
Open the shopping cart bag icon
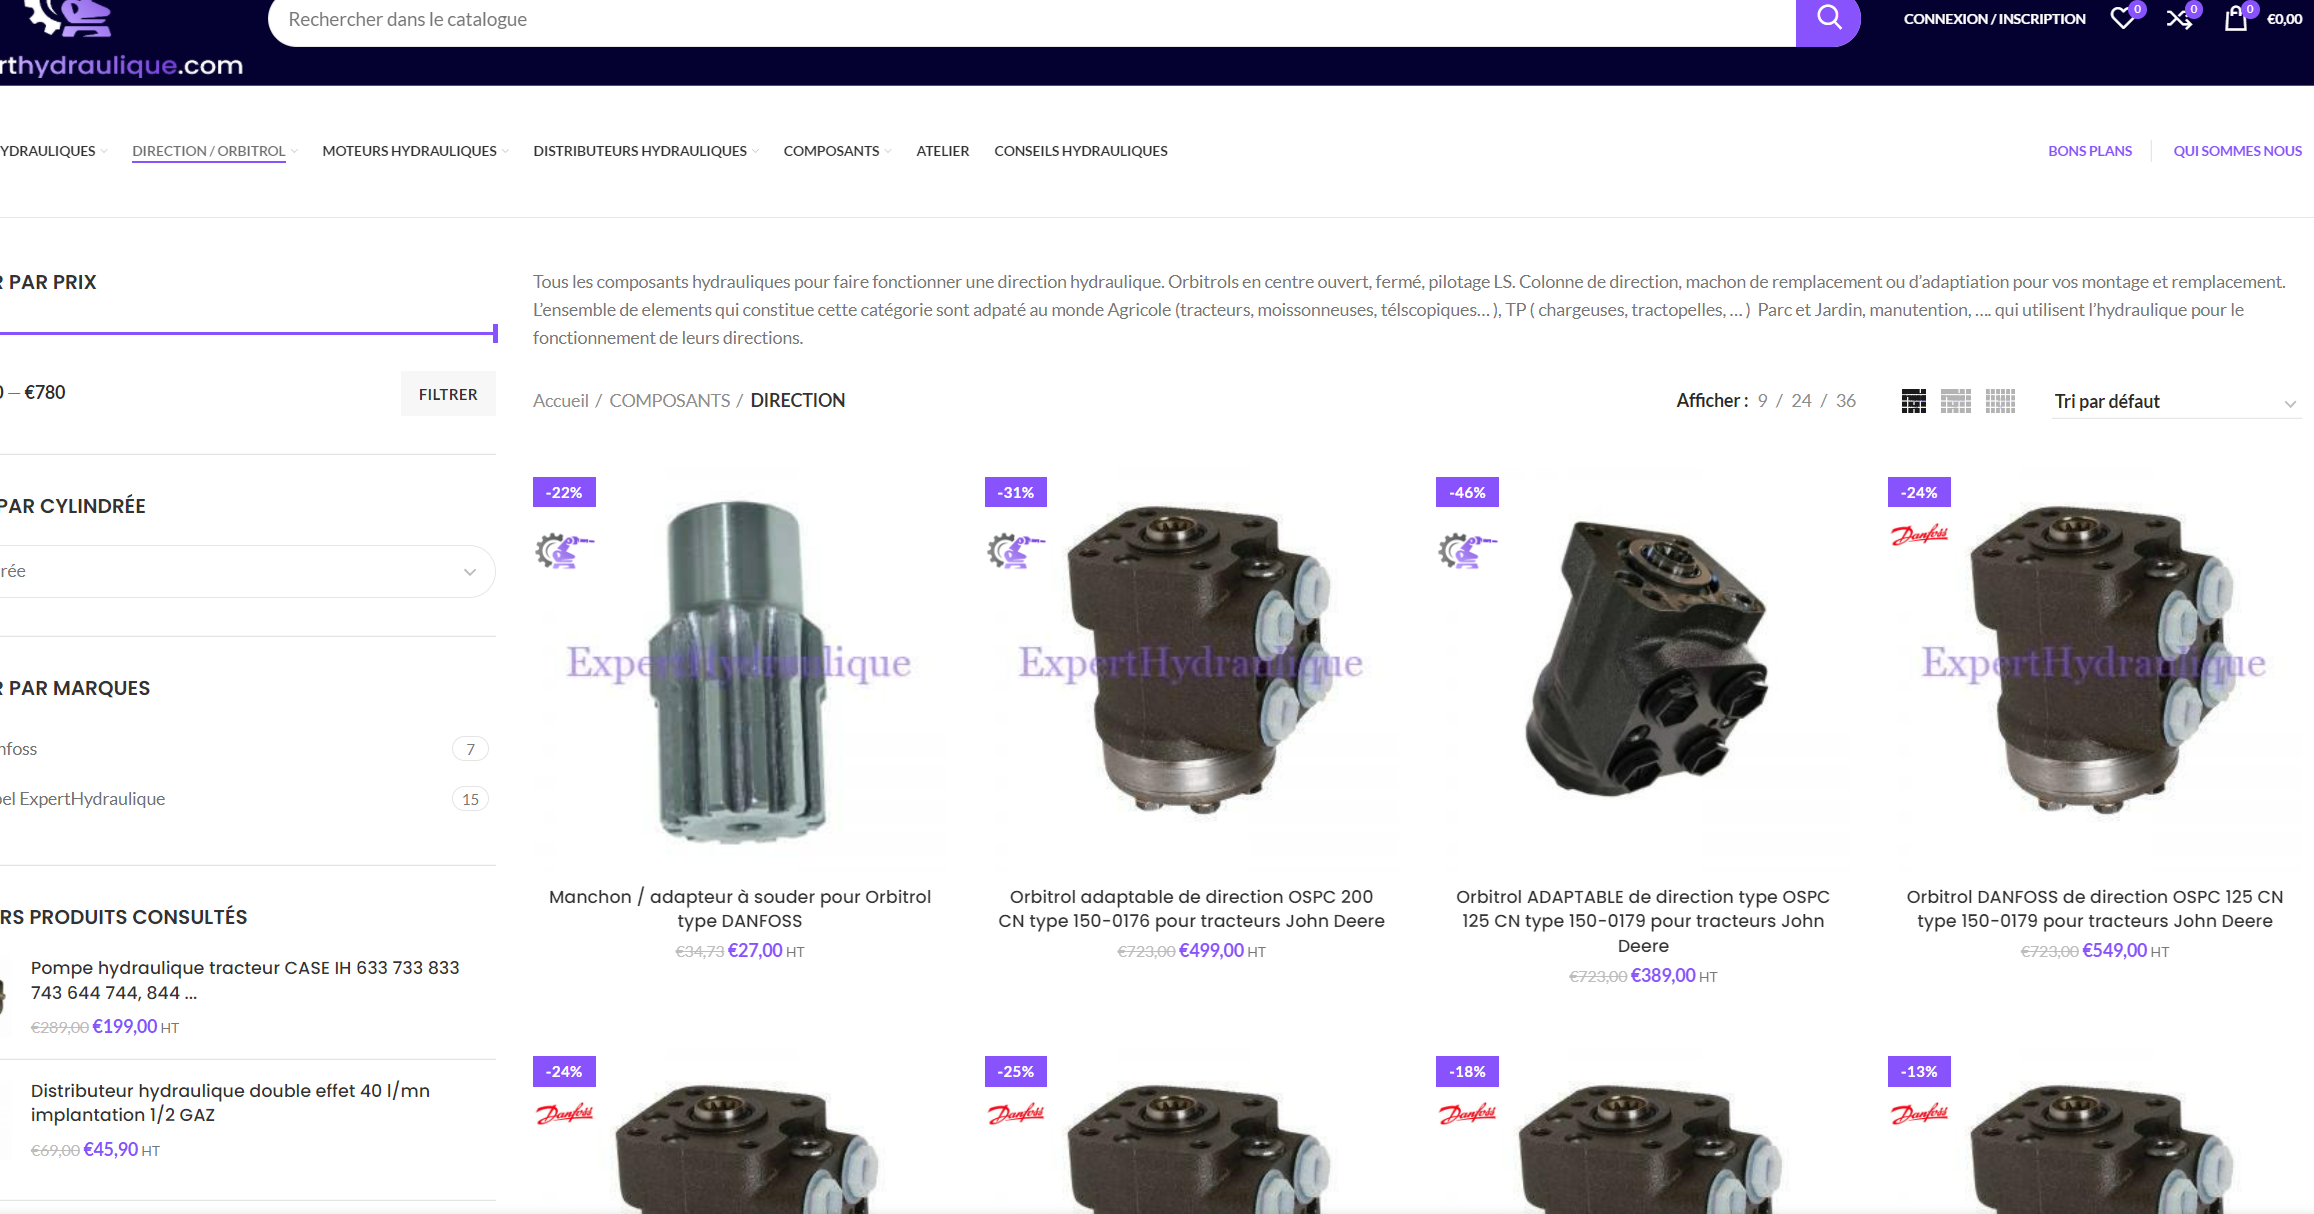coord(2235,18)
